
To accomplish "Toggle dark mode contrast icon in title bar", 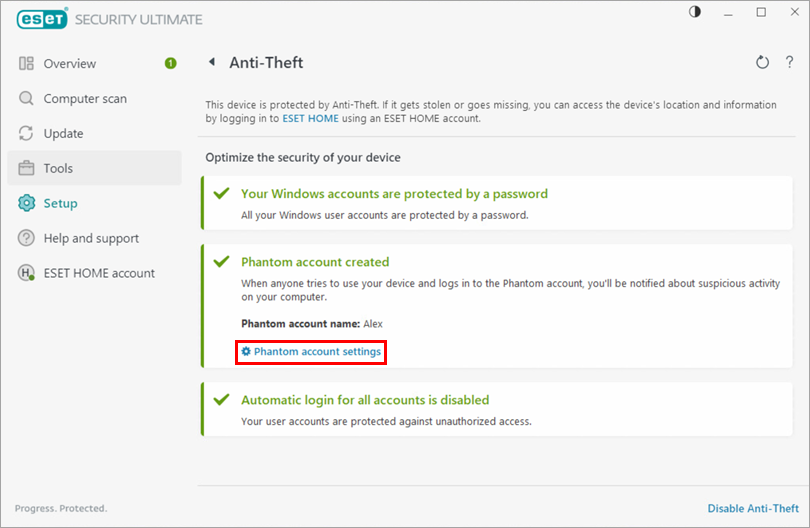I will tap(695, 12).
